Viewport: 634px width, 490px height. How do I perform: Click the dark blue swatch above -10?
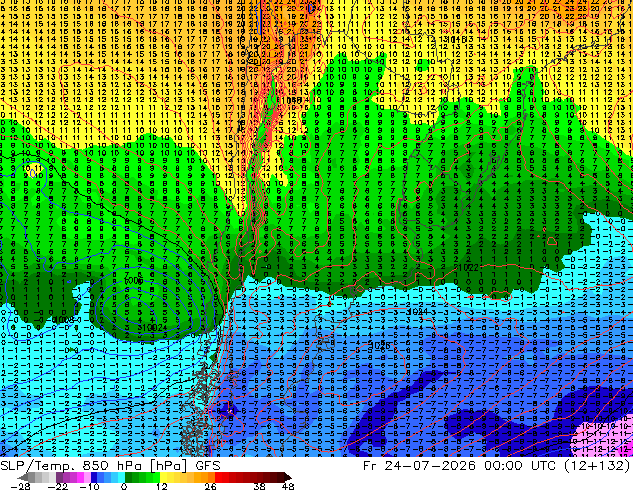(x=94, y=477)
